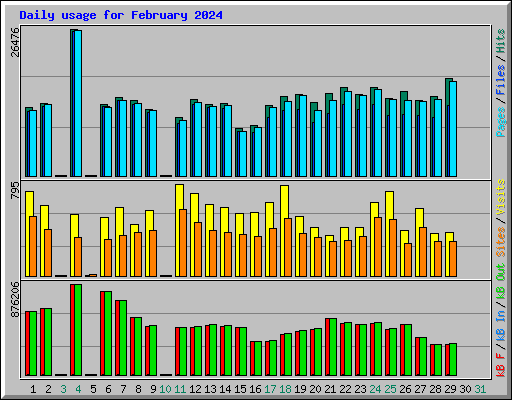The width and height of the screenshot is (512, 400).
Task: Click green weekend day label 11
Action: click(x=180, y=389)
